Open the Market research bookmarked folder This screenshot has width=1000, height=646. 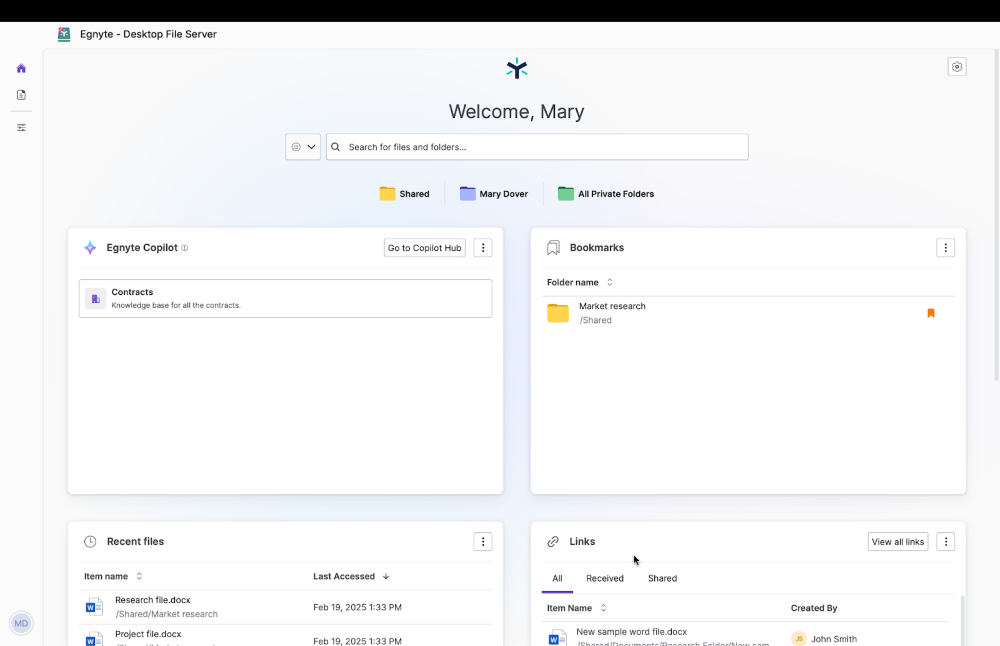click(x=747, y=313)
